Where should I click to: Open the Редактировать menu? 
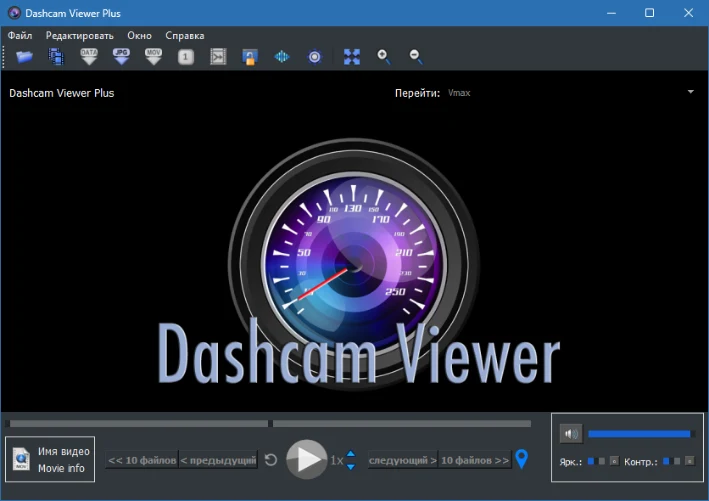tap(80, 35)
